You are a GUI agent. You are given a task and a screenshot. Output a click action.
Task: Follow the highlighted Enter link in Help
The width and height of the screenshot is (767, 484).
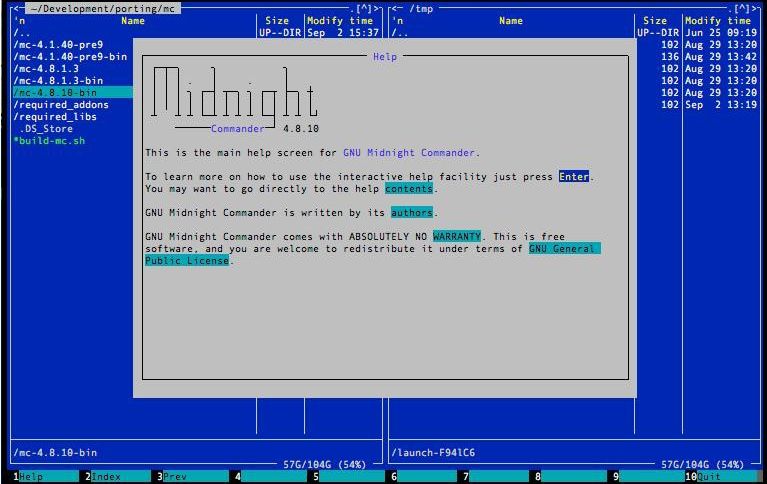574,176
